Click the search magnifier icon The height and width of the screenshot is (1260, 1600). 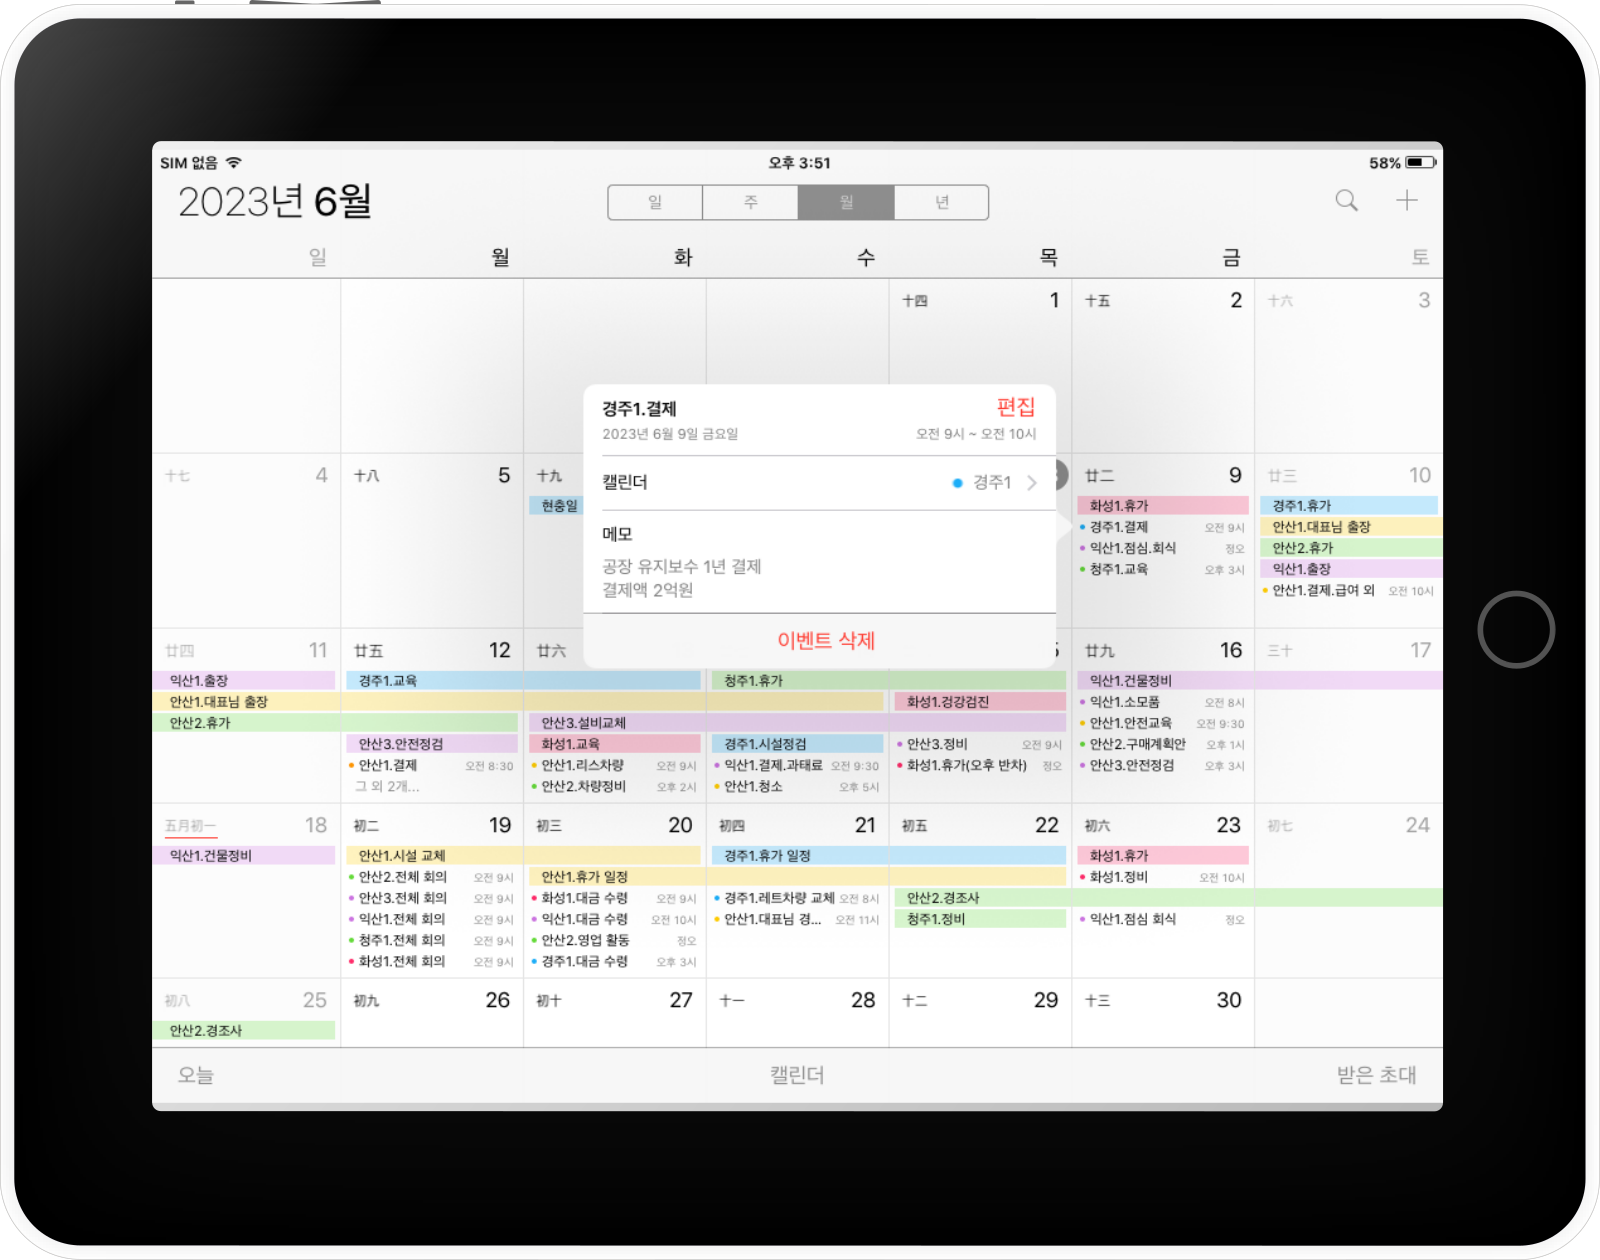(x=1346, y=201)
